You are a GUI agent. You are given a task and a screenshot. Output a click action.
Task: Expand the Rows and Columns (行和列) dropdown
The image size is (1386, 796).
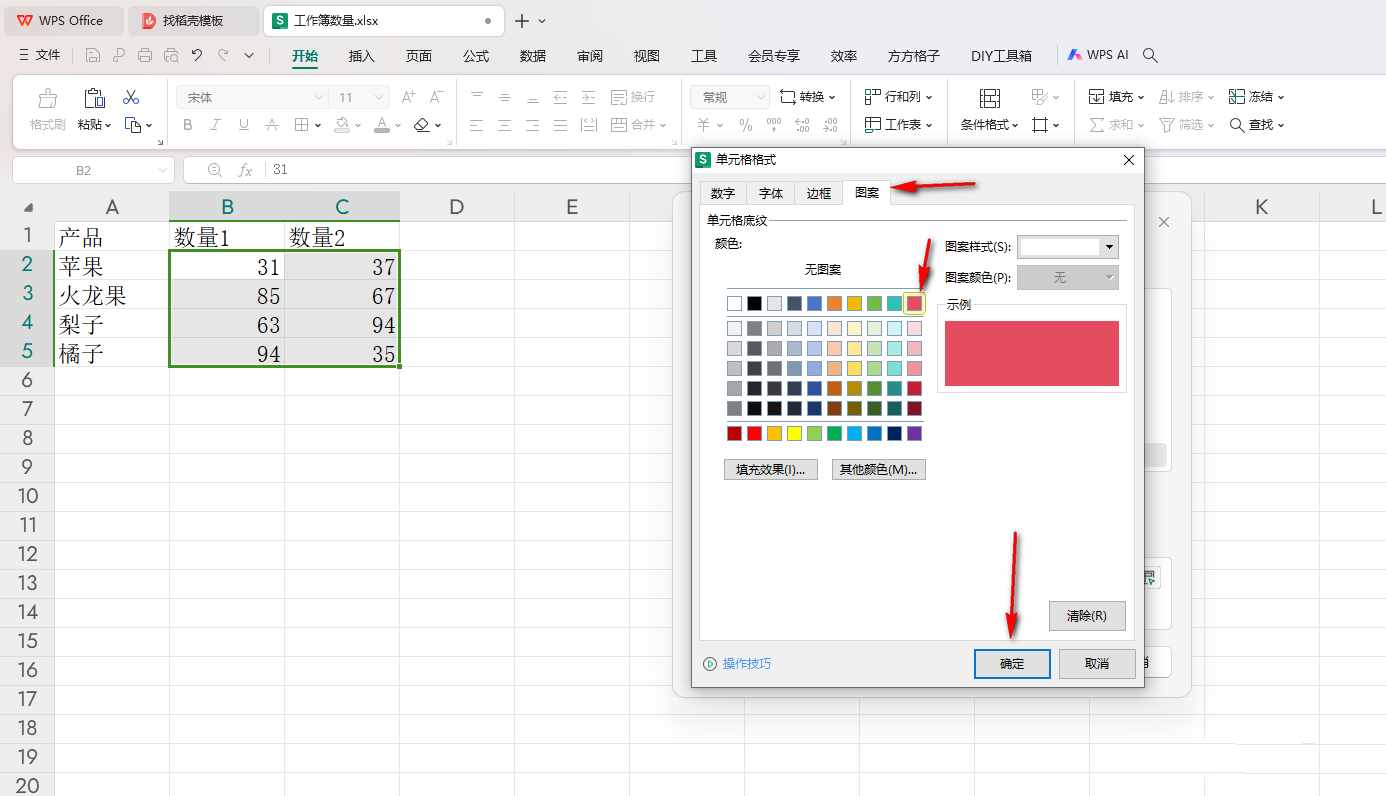pos(929,97)
